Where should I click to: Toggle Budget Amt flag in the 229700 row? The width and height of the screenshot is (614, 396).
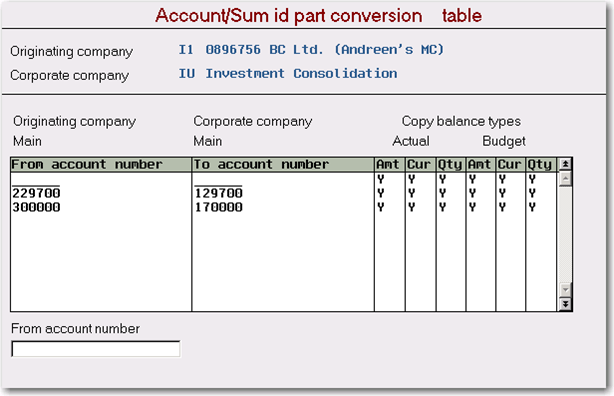pos(472,193)
